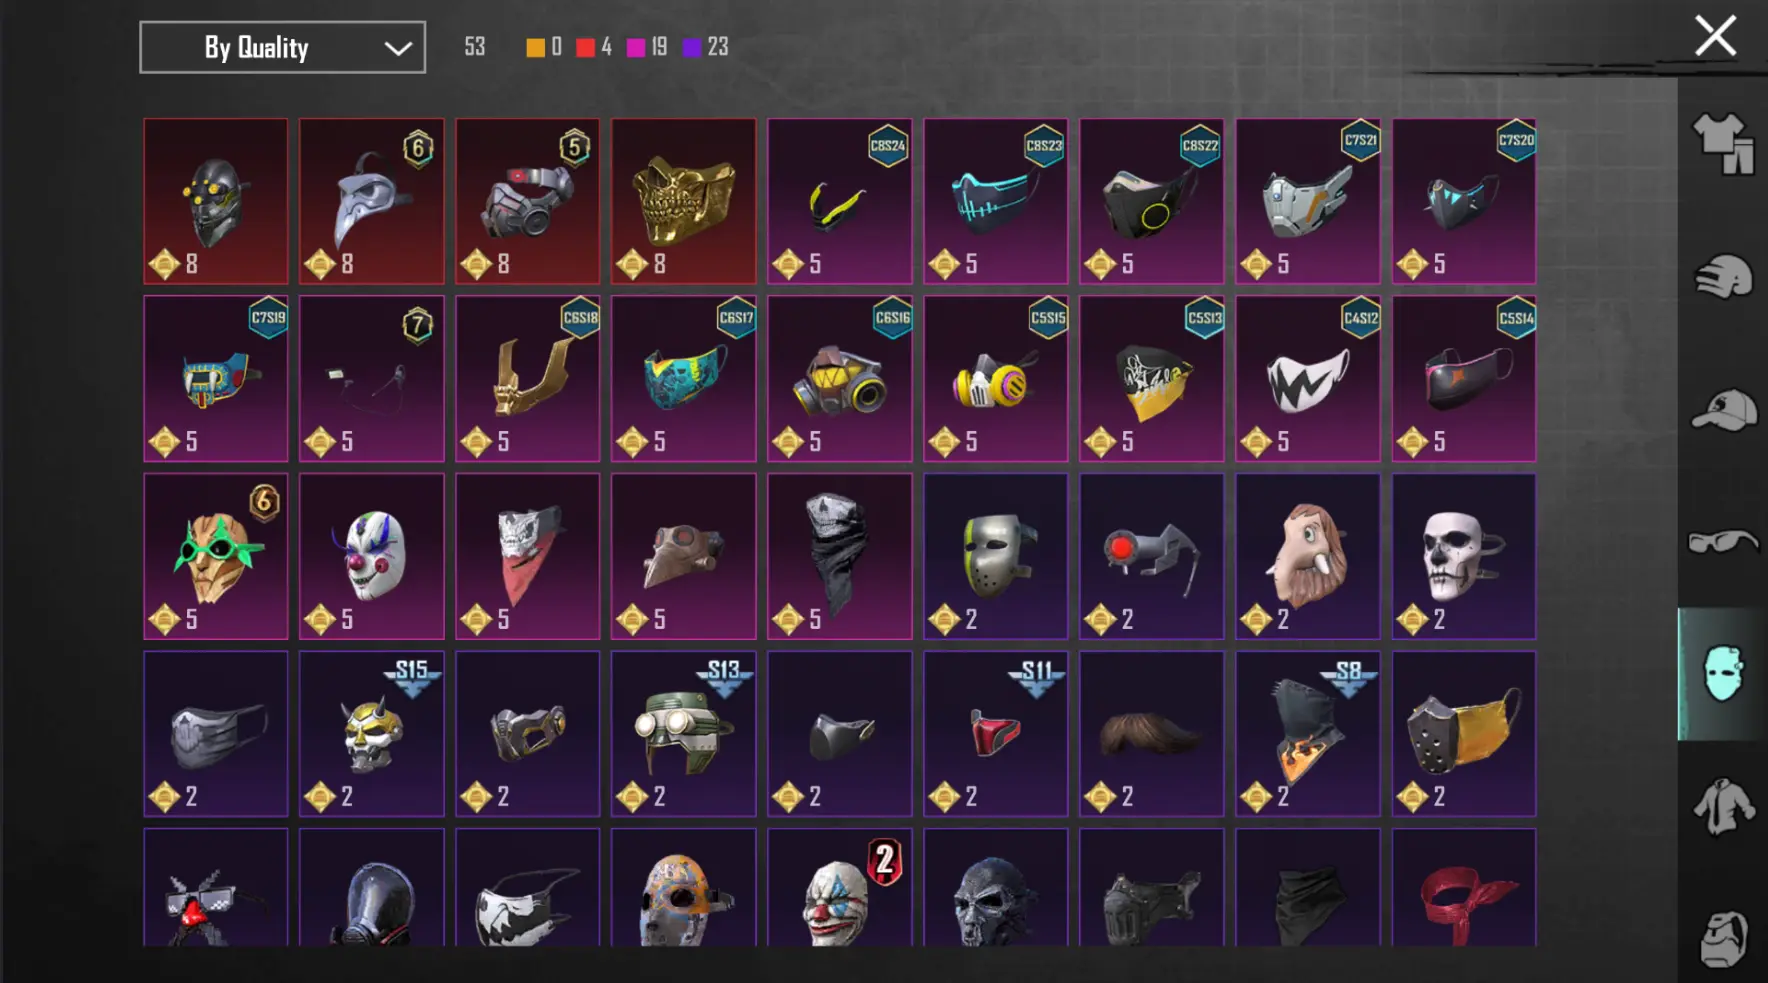Open the backpack category icon
Image resolution: width=1768 pixels, height=983 pixels.
click(x=1723, y=938)
